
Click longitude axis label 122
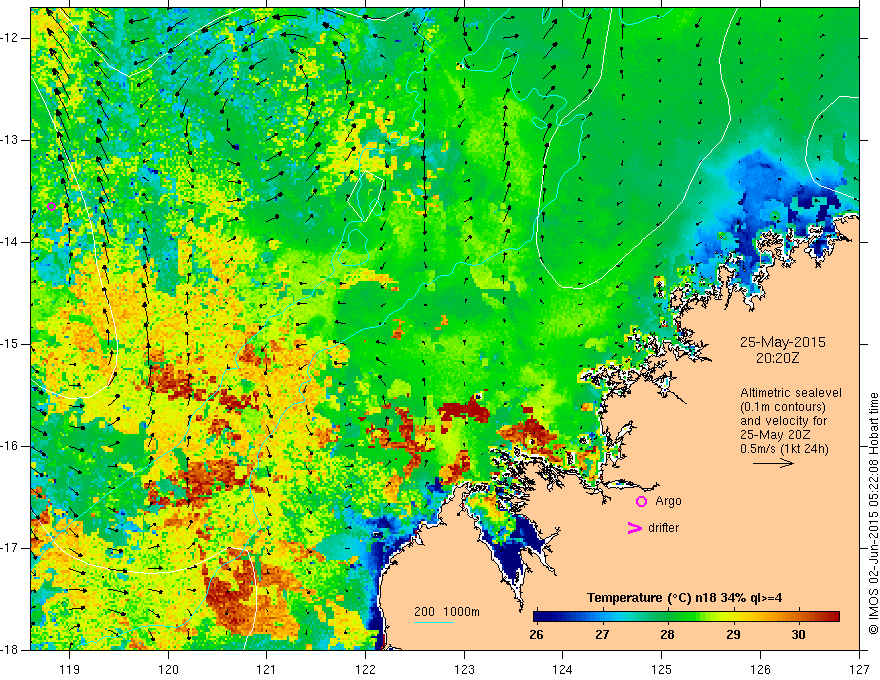click(x=365, y=669)
